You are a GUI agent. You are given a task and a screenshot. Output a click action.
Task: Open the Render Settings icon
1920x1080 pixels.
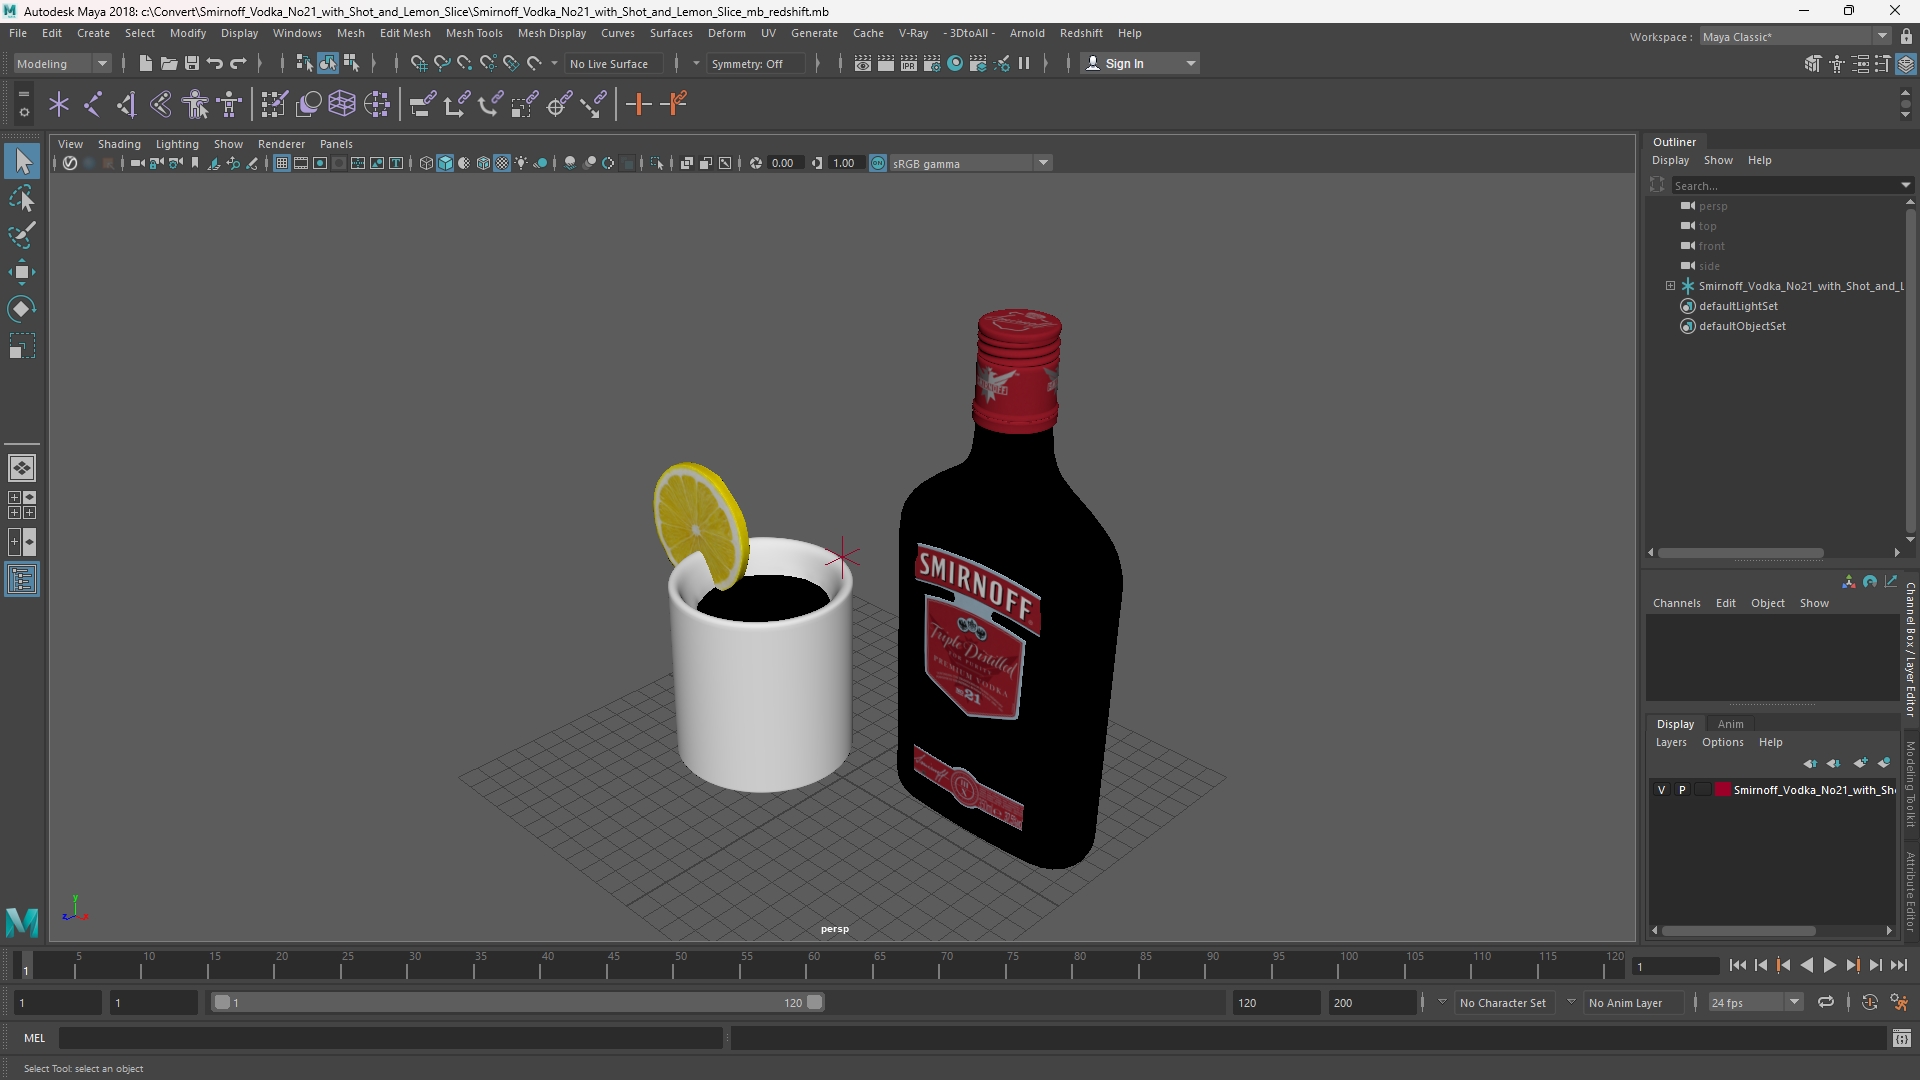(x=931, y=63)
